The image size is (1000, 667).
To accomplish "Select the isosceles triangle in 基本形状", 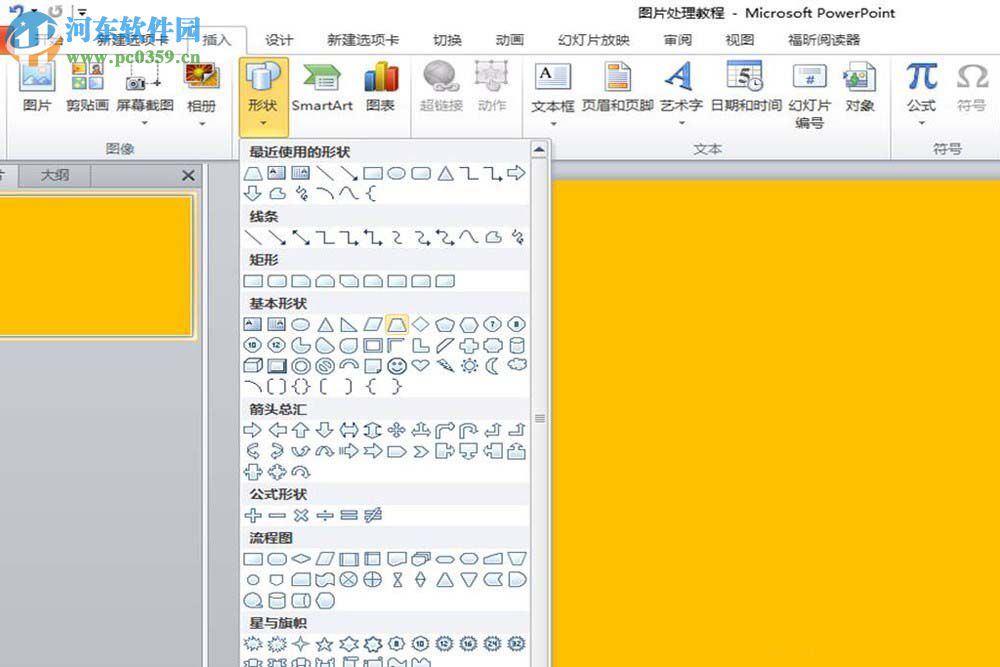I will coord(325,325).
